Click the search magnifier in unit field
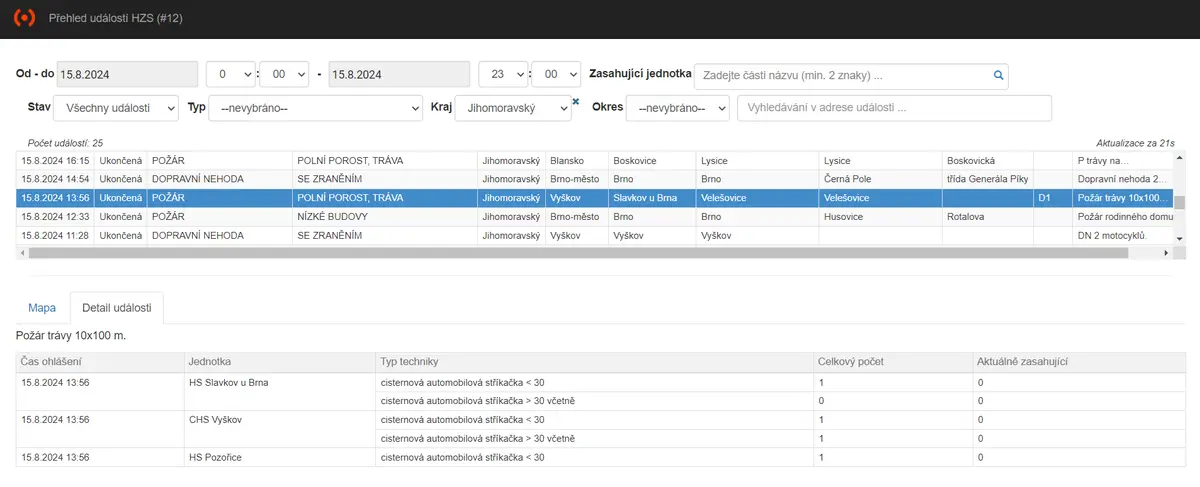Viewport: 1200px width, 487px height. 997,75
